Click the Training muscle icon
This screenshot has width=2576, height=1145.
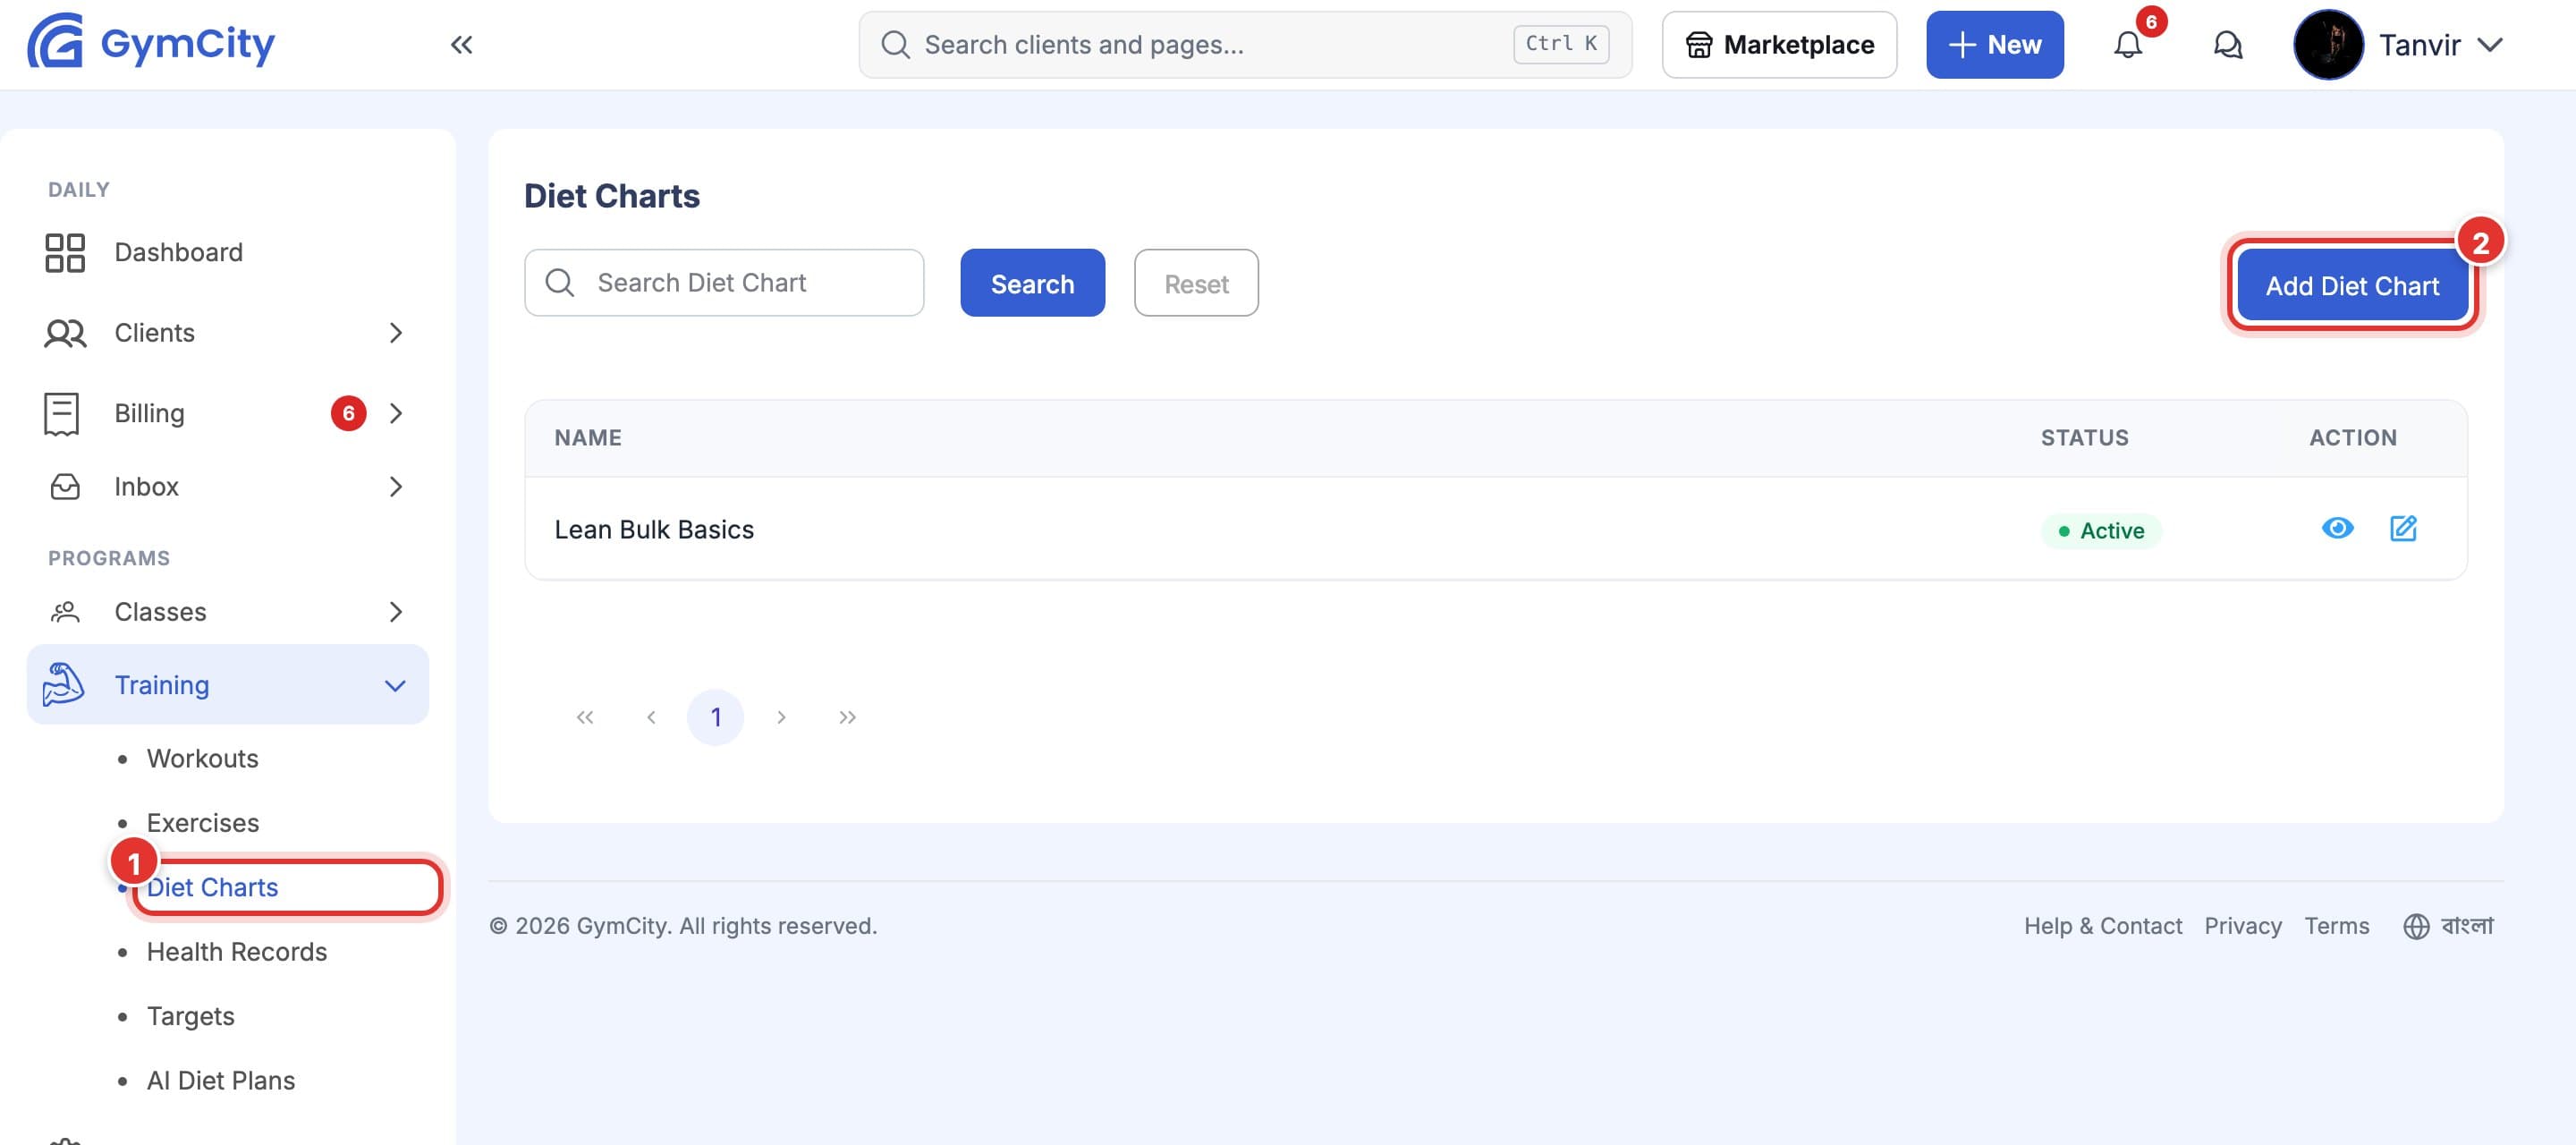tap(63, 685)
